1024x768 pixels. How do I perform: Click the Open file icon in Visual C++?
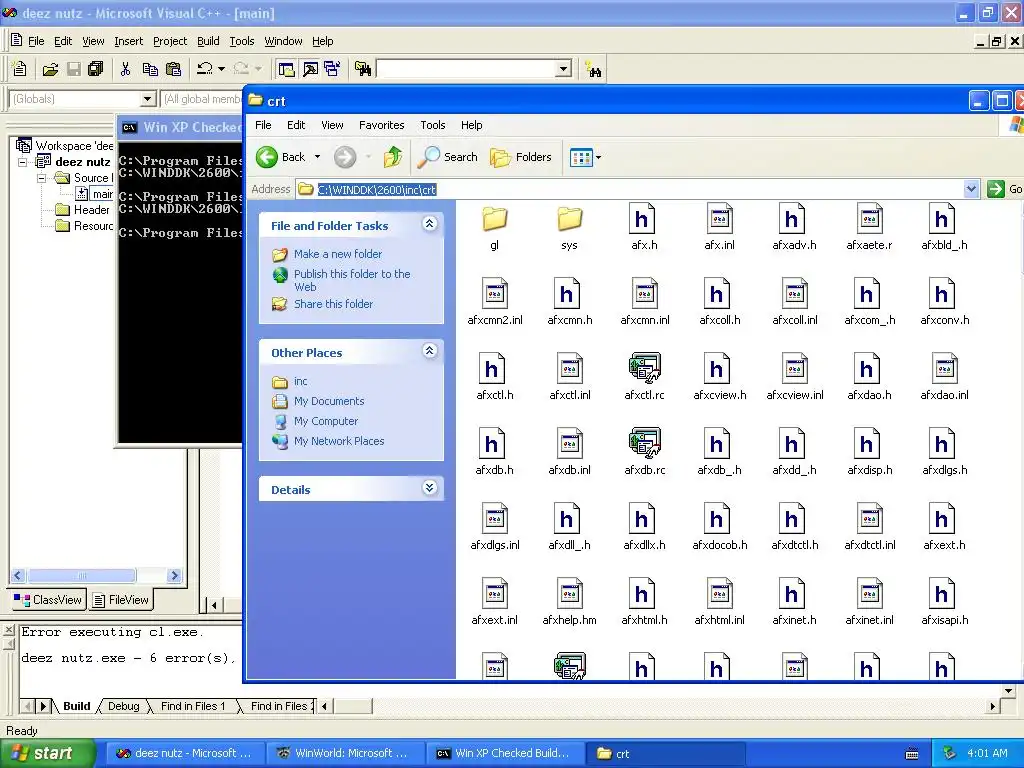pyautogui.click(x=50, y=69)
